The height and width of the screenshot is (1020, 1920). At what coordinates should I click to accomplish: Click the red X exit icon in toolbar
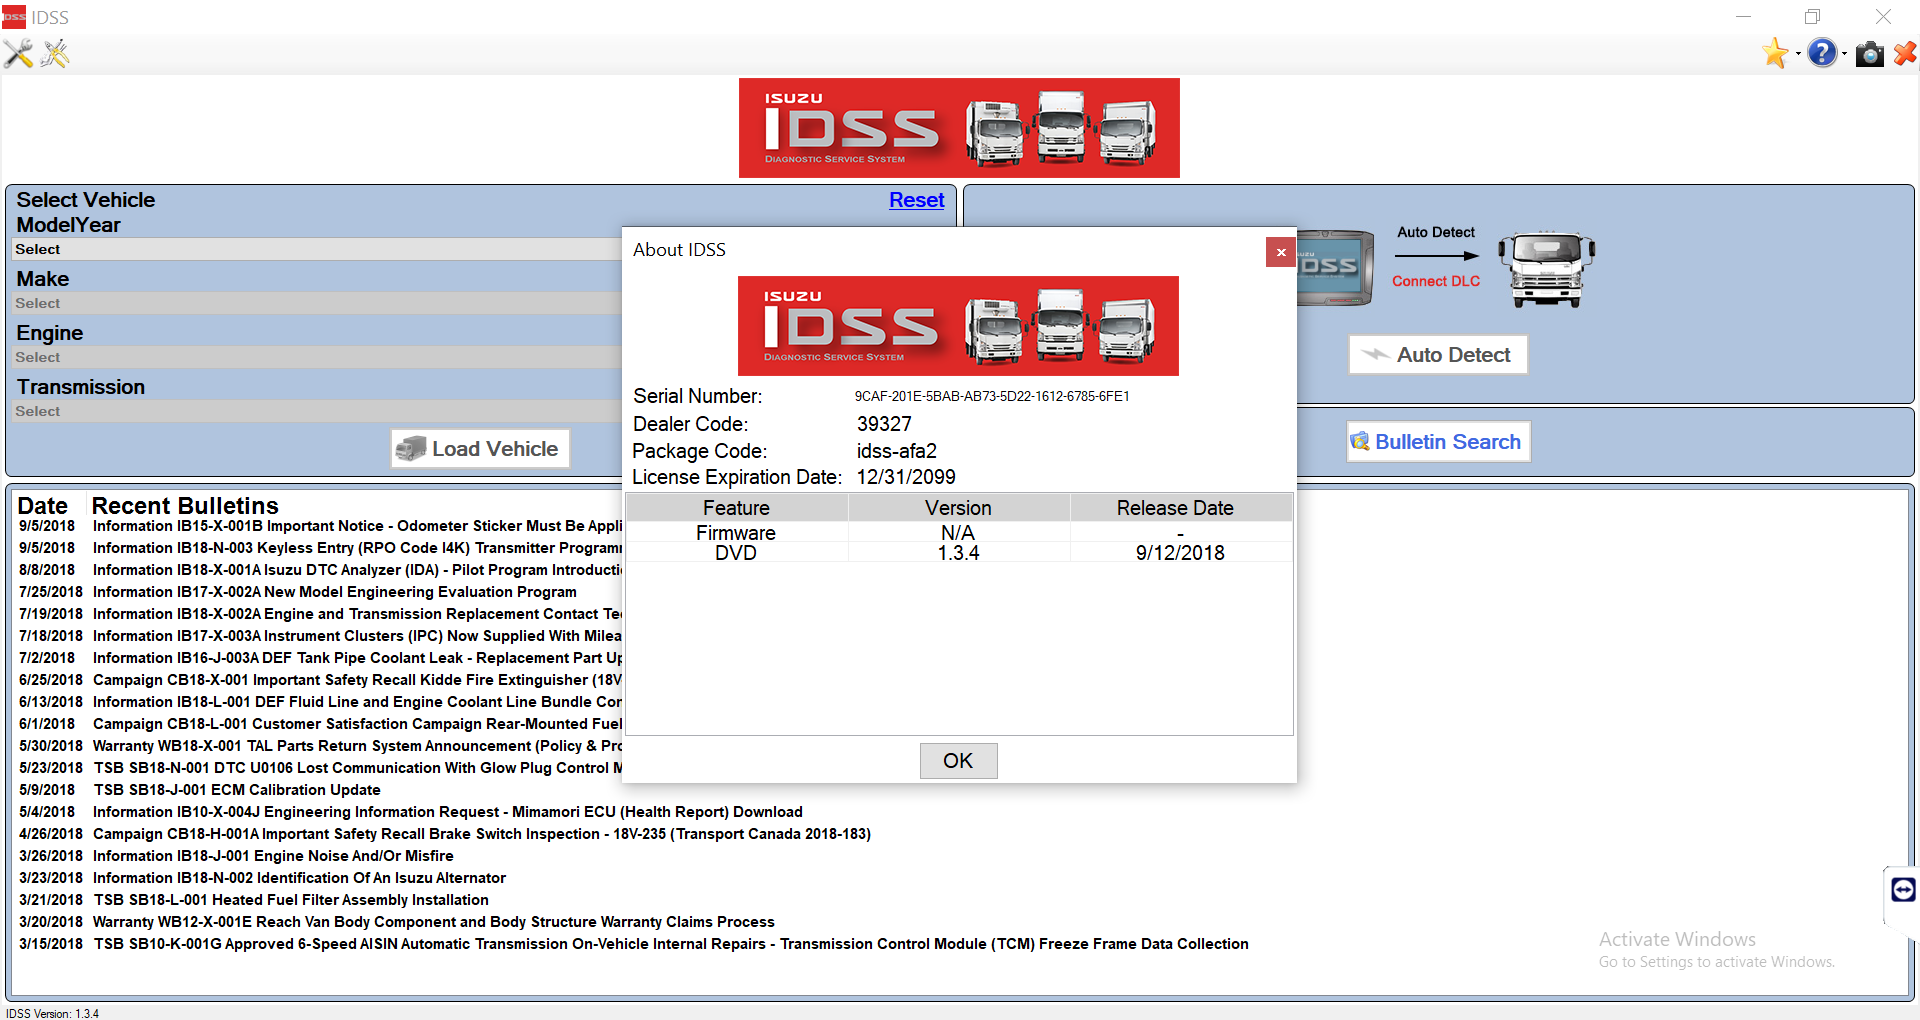pos(1905,53)
